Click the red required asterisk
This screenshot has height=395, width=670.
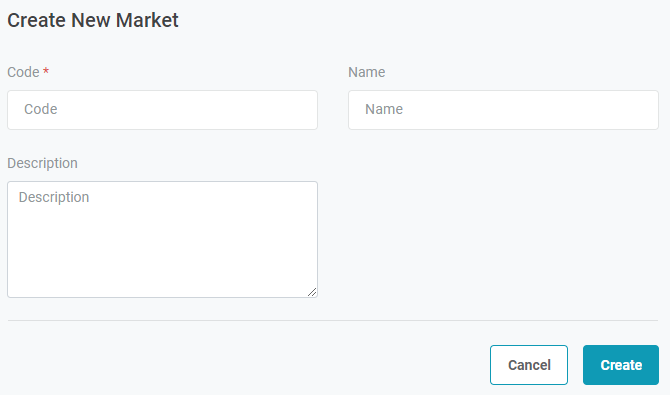[x=46, y=71]
